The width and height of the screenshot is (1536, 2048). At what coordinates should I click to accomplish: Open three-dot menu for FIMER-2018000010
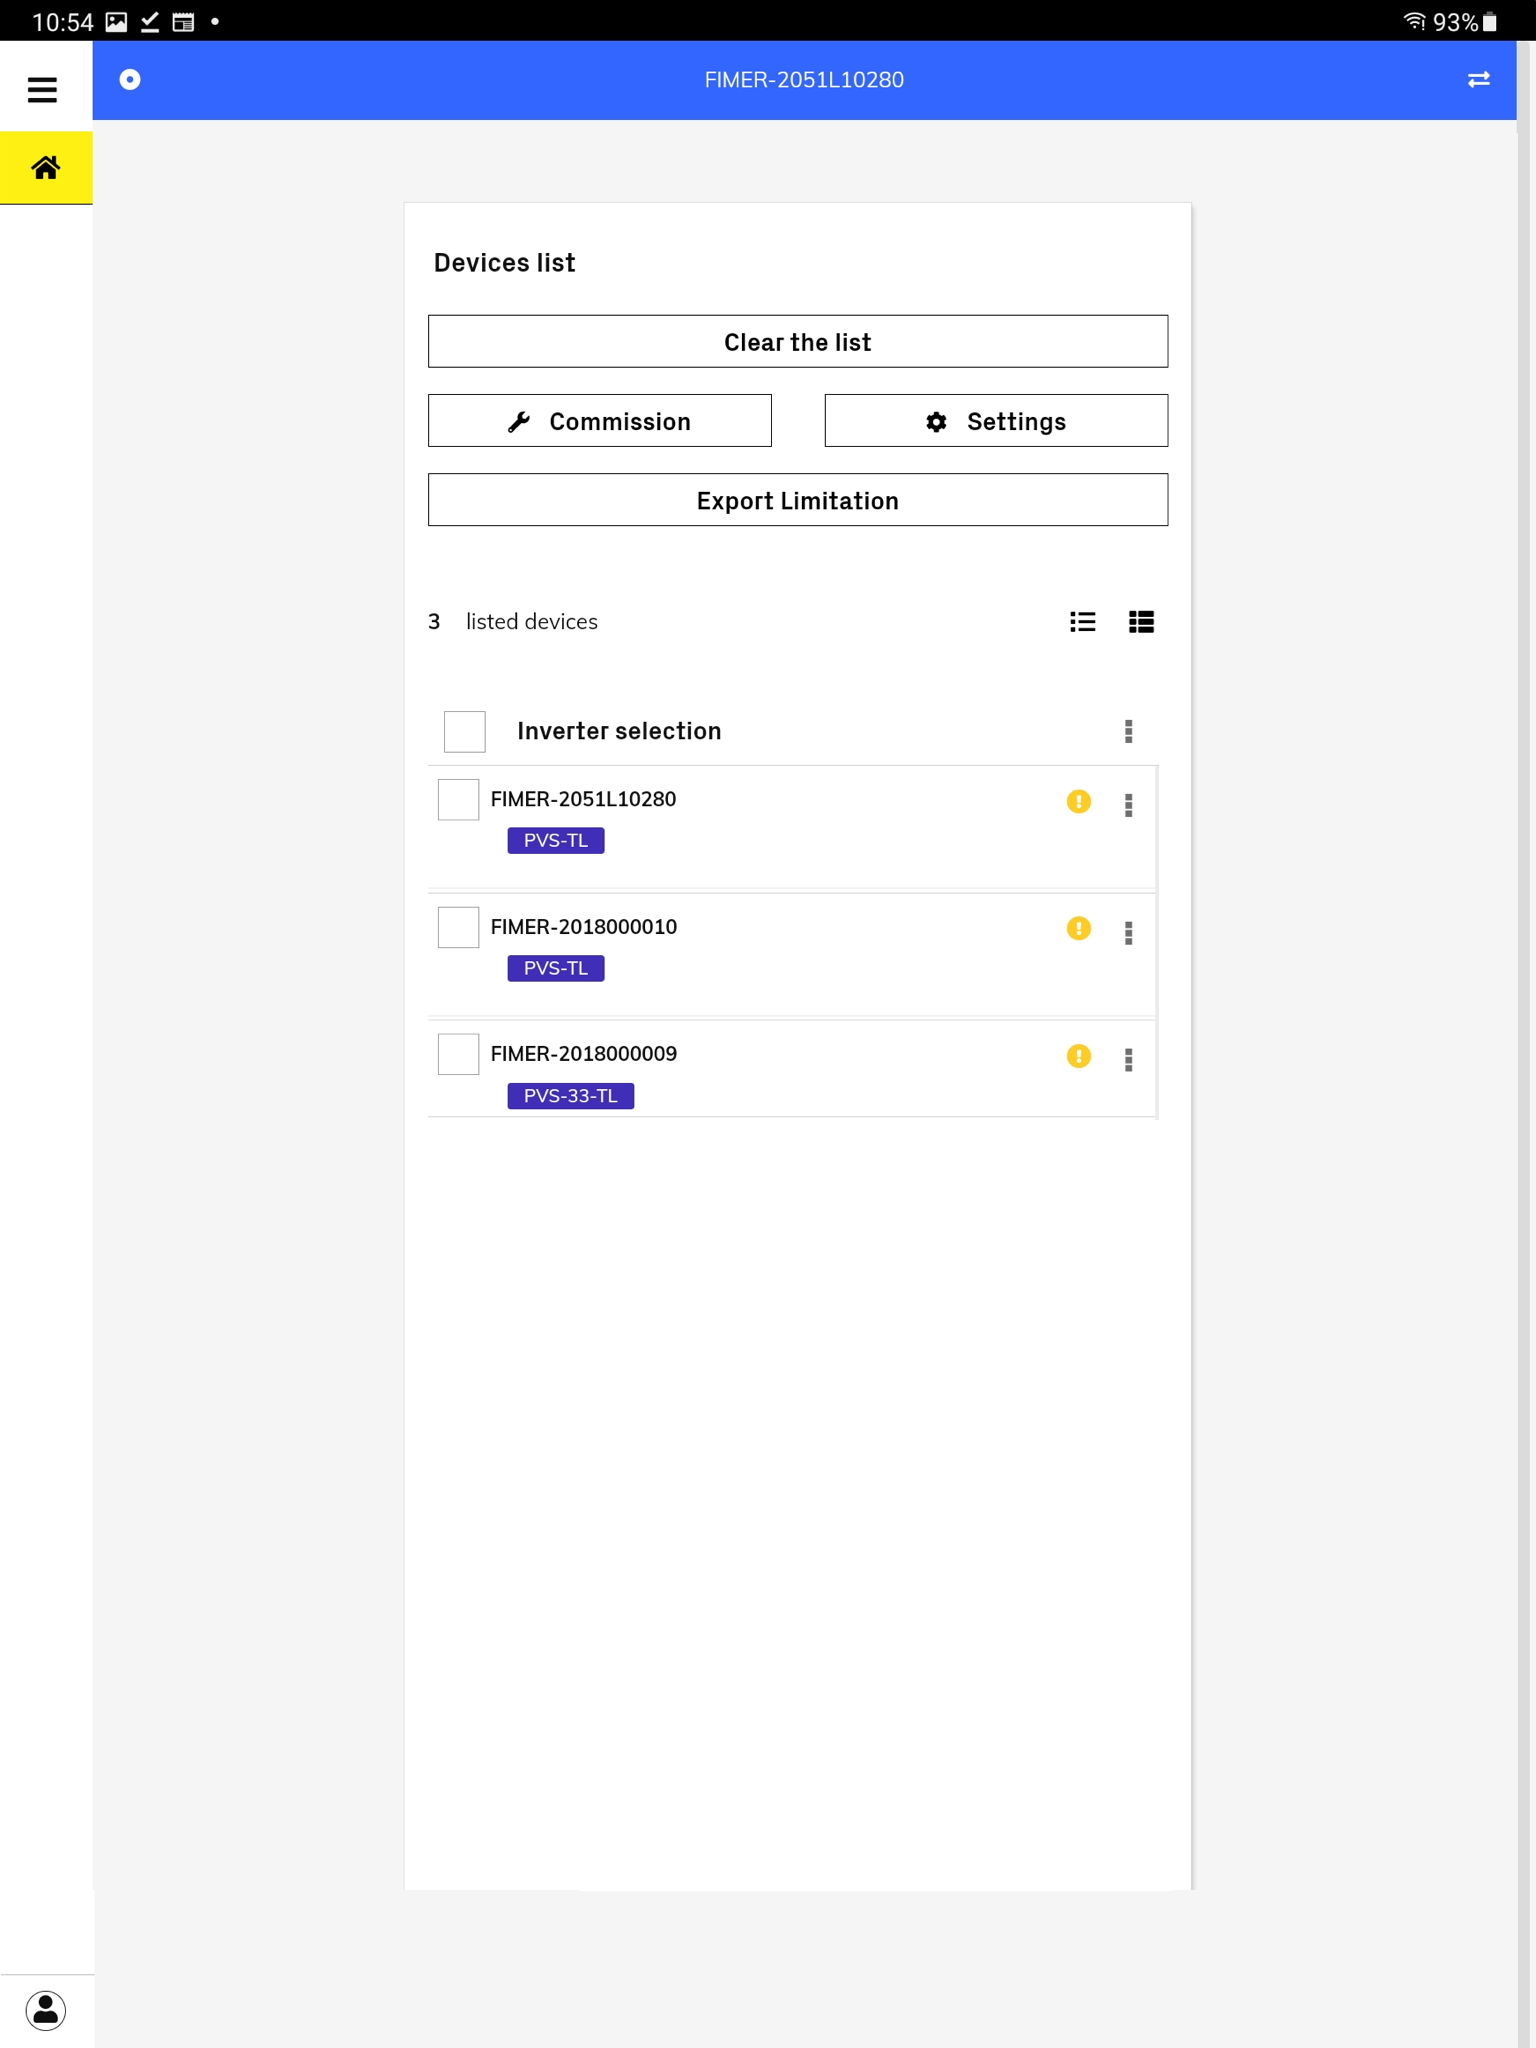(1128, 932)
